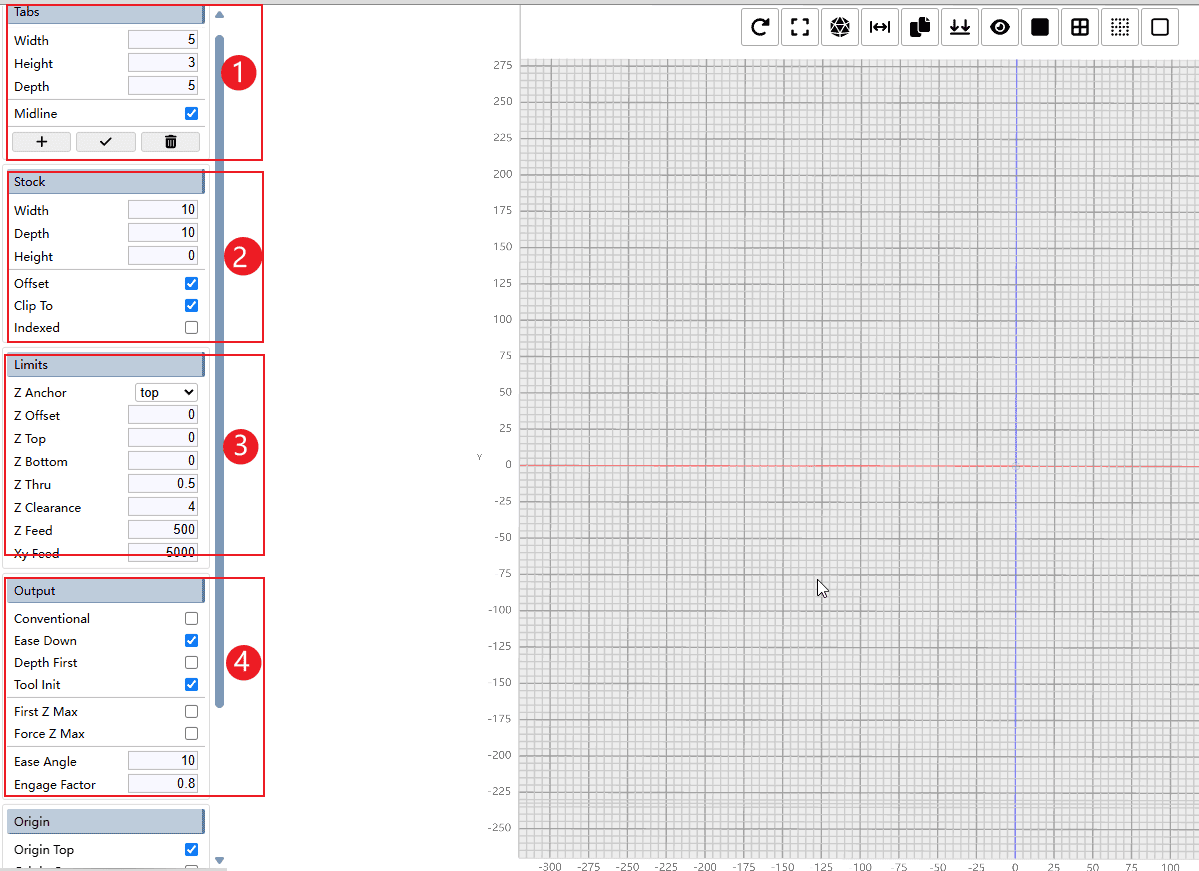Click the double down-arrows icon
Image resolution: width=1199 pixels, height=871 pixels.
click(960, 28)
